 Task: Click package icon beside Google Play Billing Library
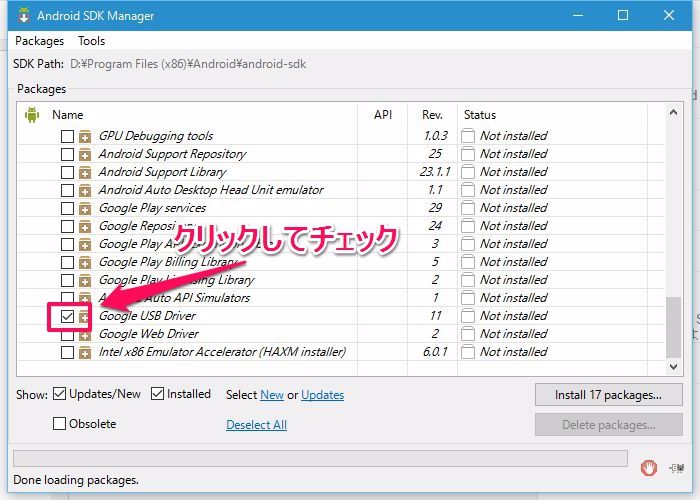85,262
